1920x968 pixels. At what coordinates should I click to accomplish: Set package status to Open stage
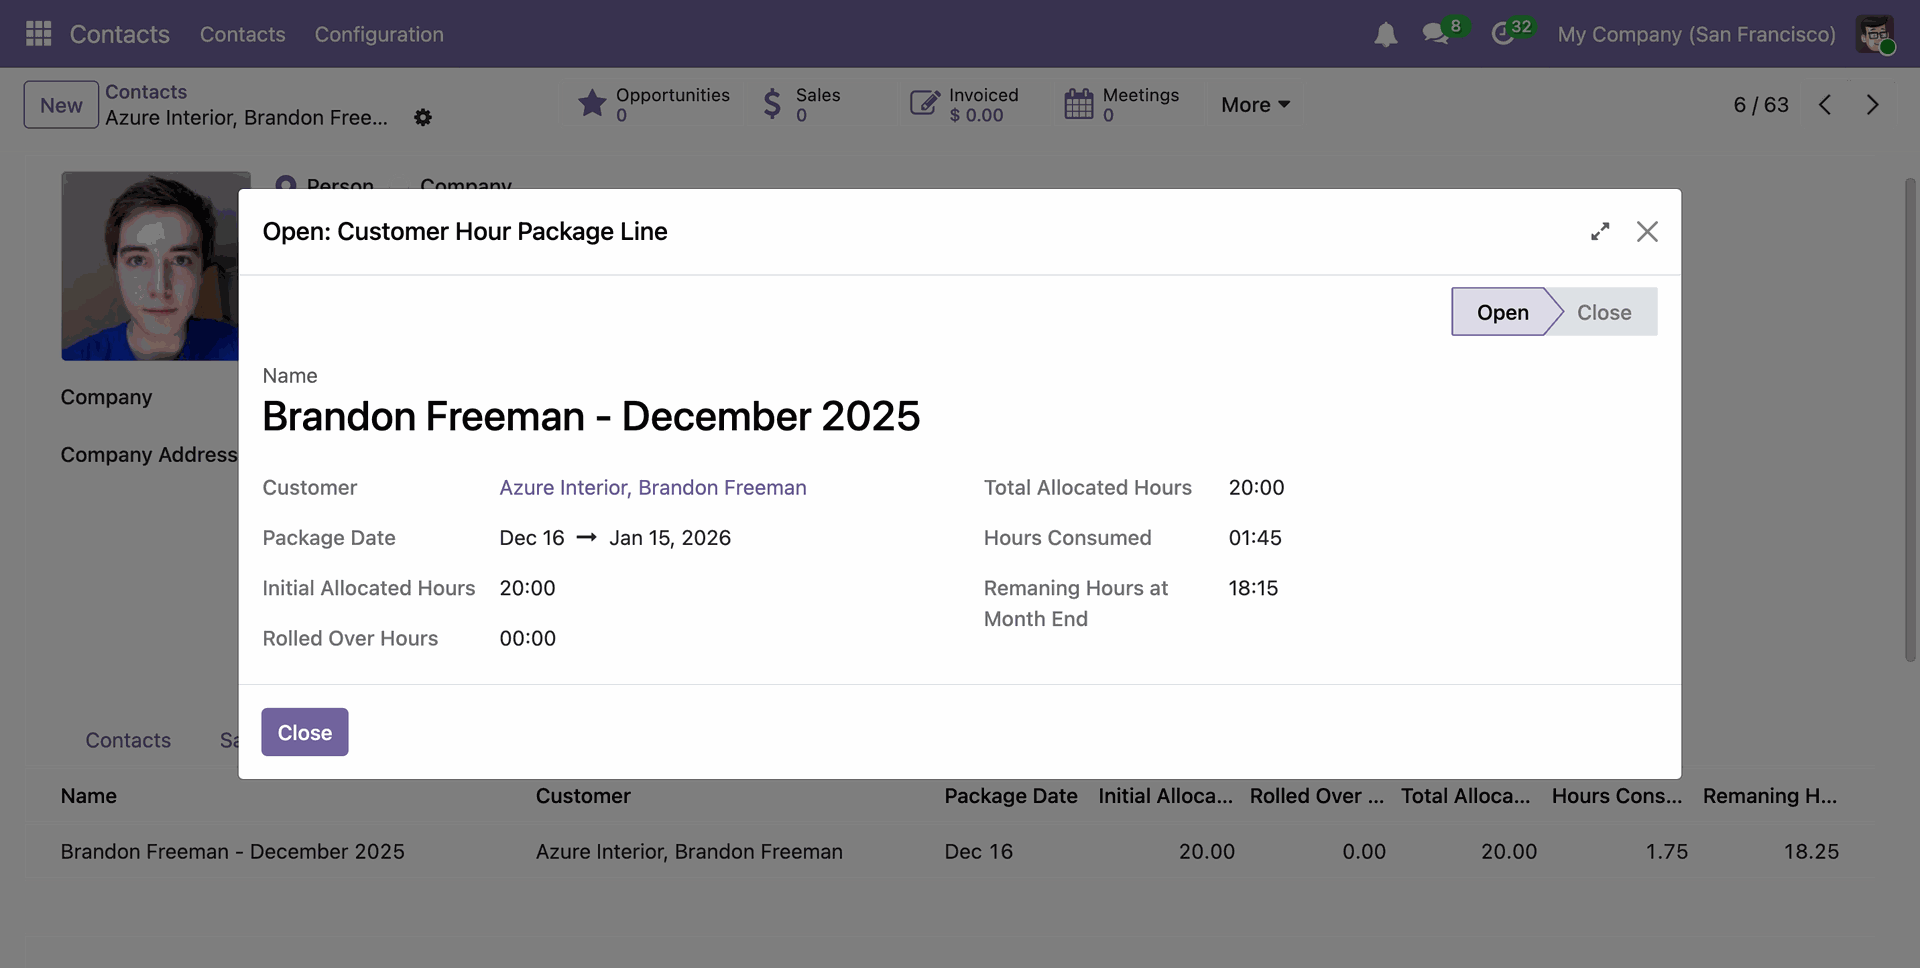pos(1501,313)
